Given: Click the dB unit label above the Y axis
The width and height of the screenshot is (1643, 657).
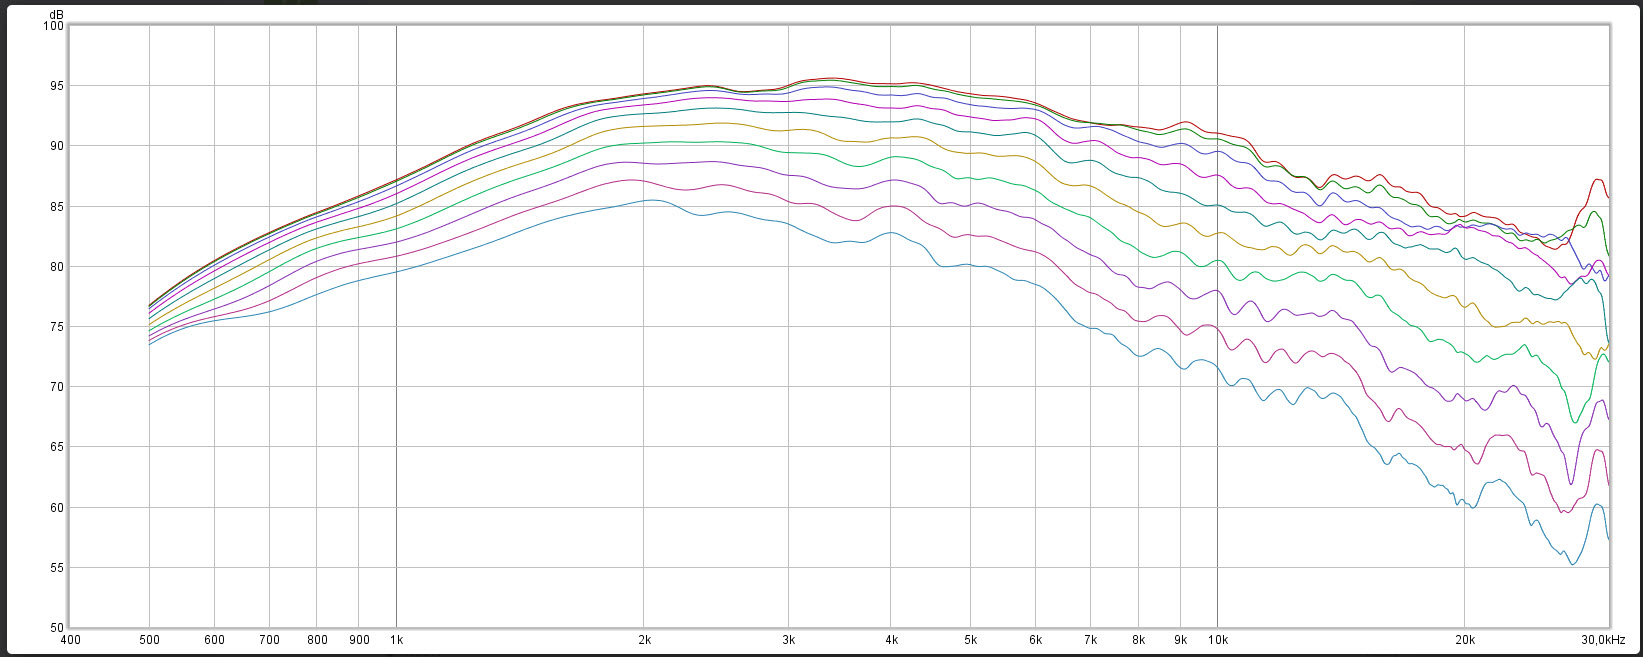Looking at the screenshot, I should point(56,15).
